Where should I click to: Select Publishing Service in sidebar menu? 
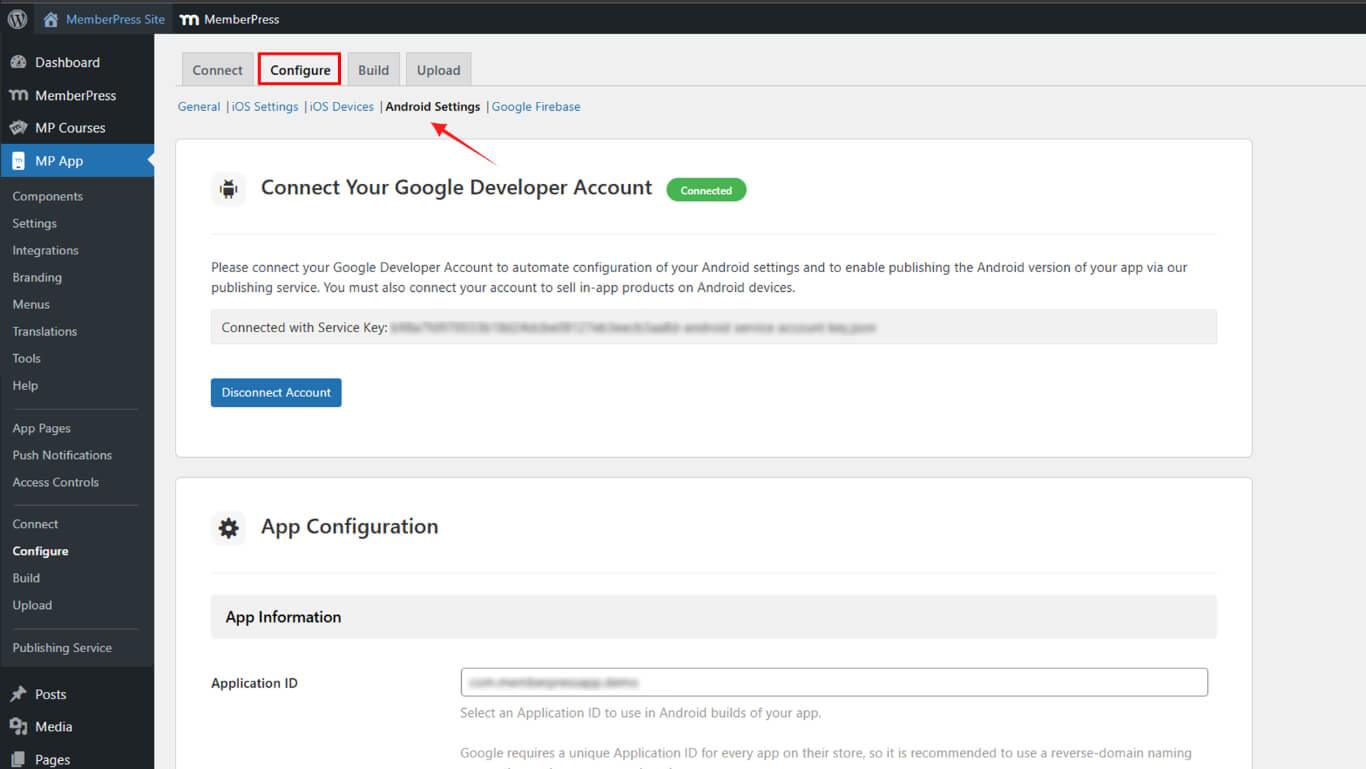[62, 648]
